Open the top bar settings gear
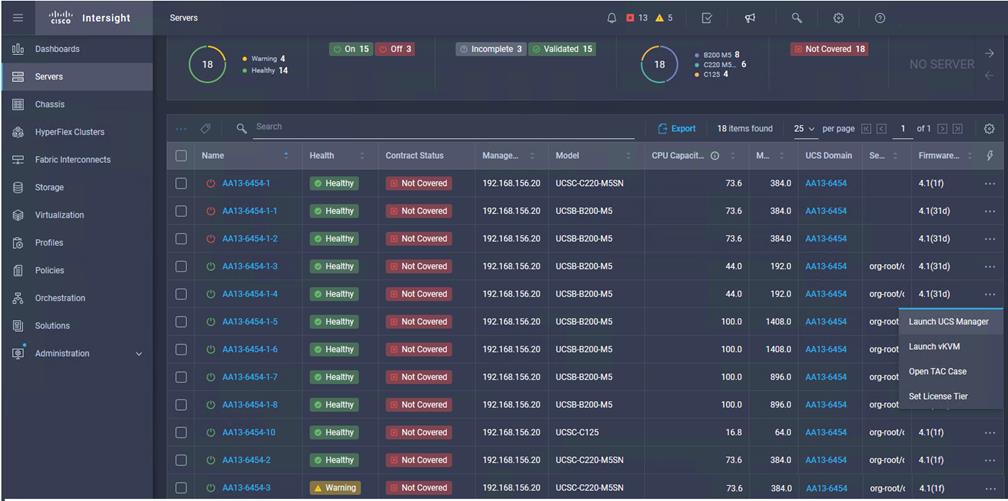Viewport: 1008px width, 501px height. [838, 18]
